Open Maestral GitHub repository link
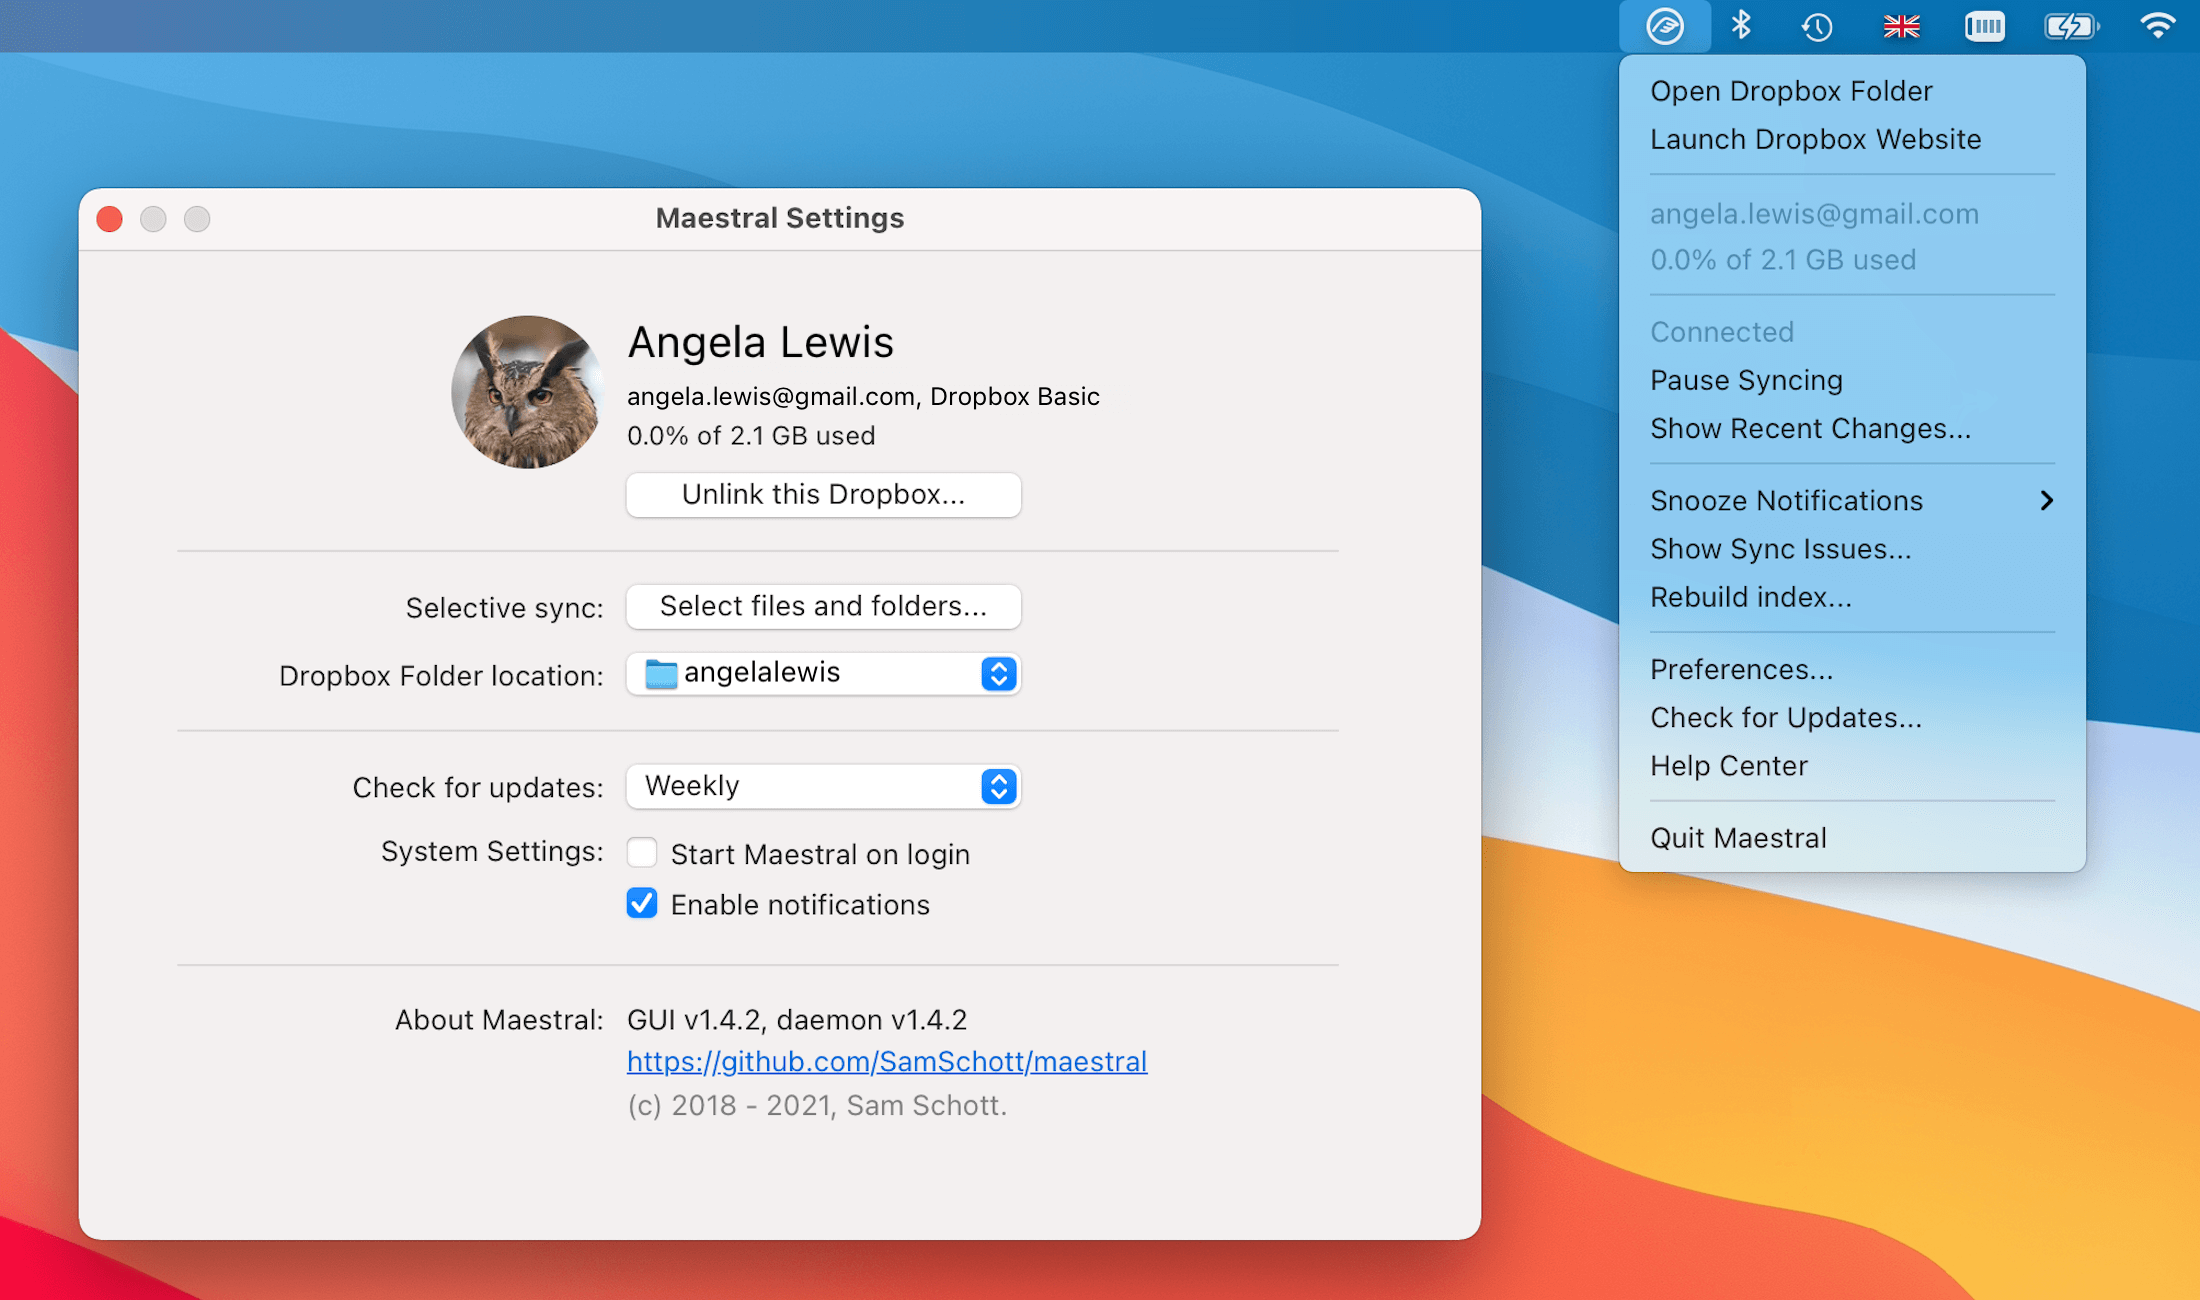Image resolution: width=2200 pixels, height=1300 pixels. (886, 1060)
